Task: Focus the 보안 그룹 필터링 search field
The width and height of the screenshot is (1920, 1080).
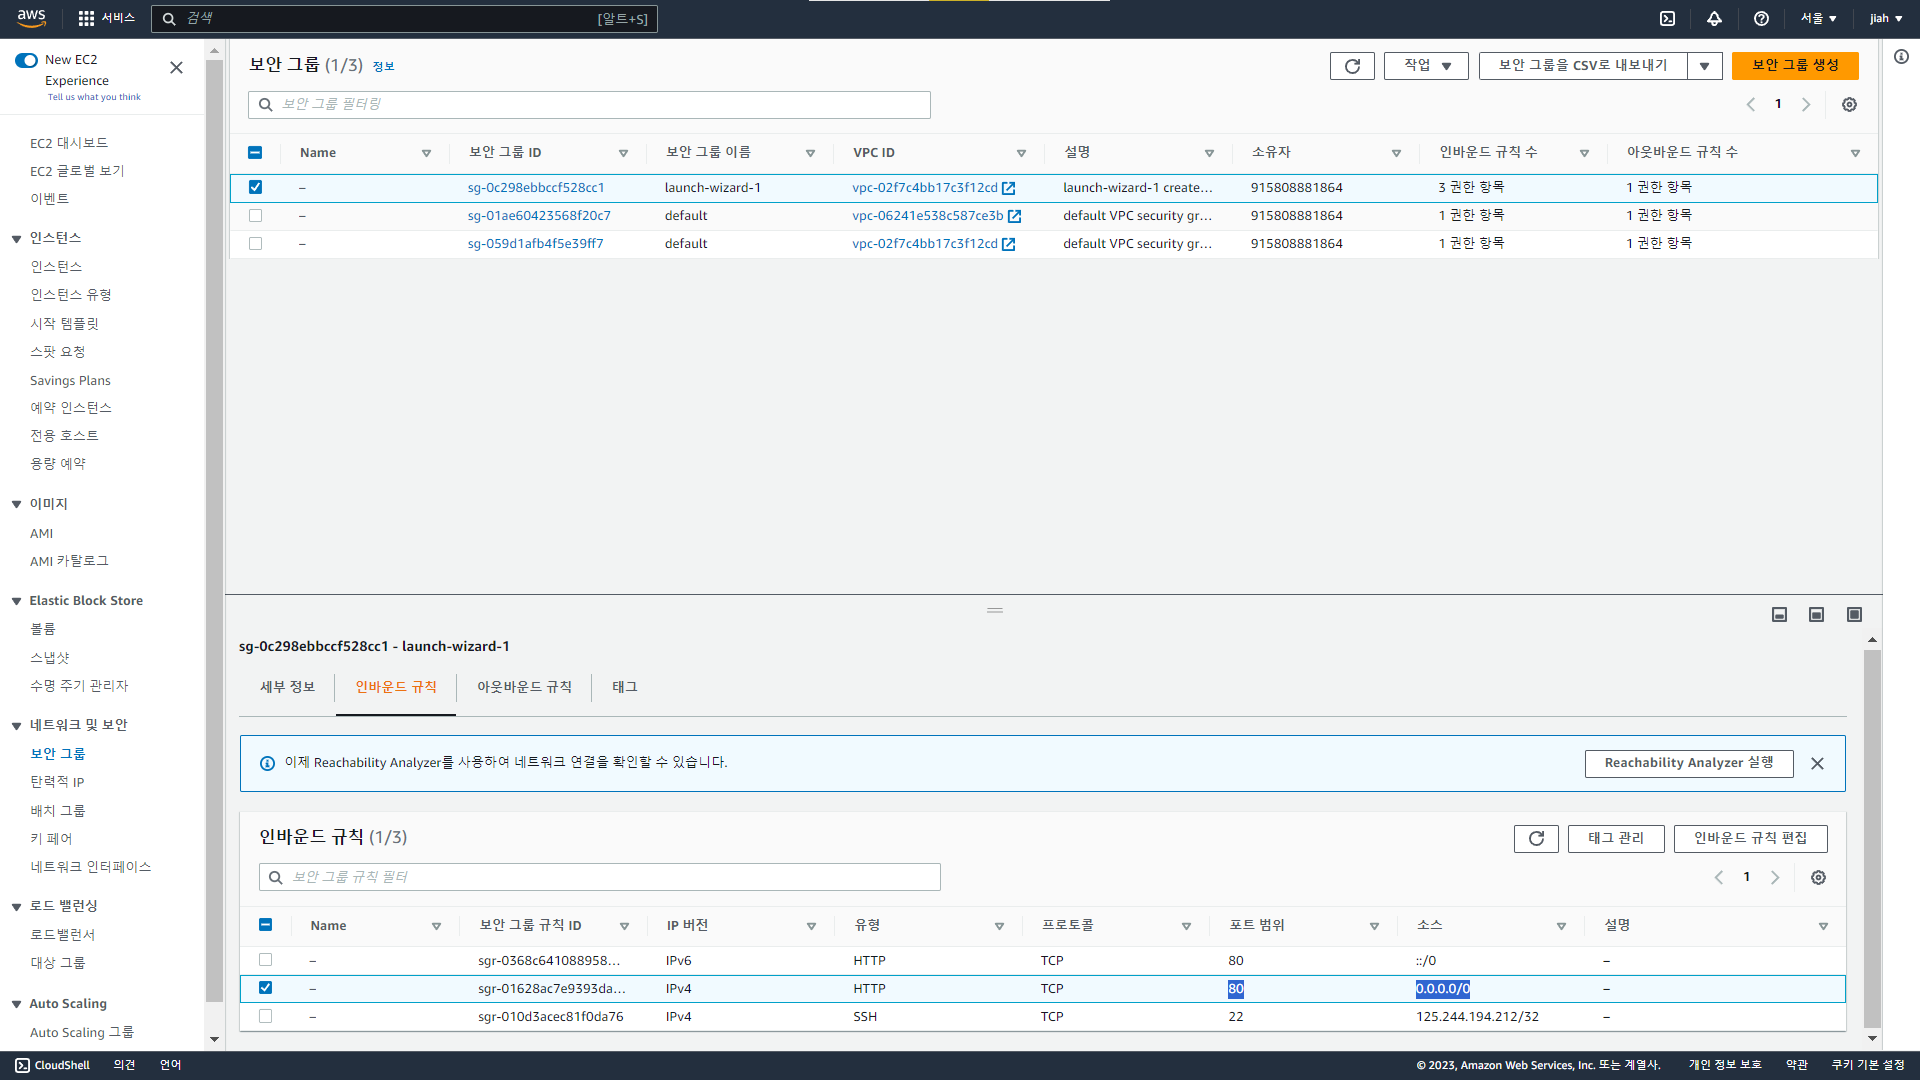Action: coord(589,105)
